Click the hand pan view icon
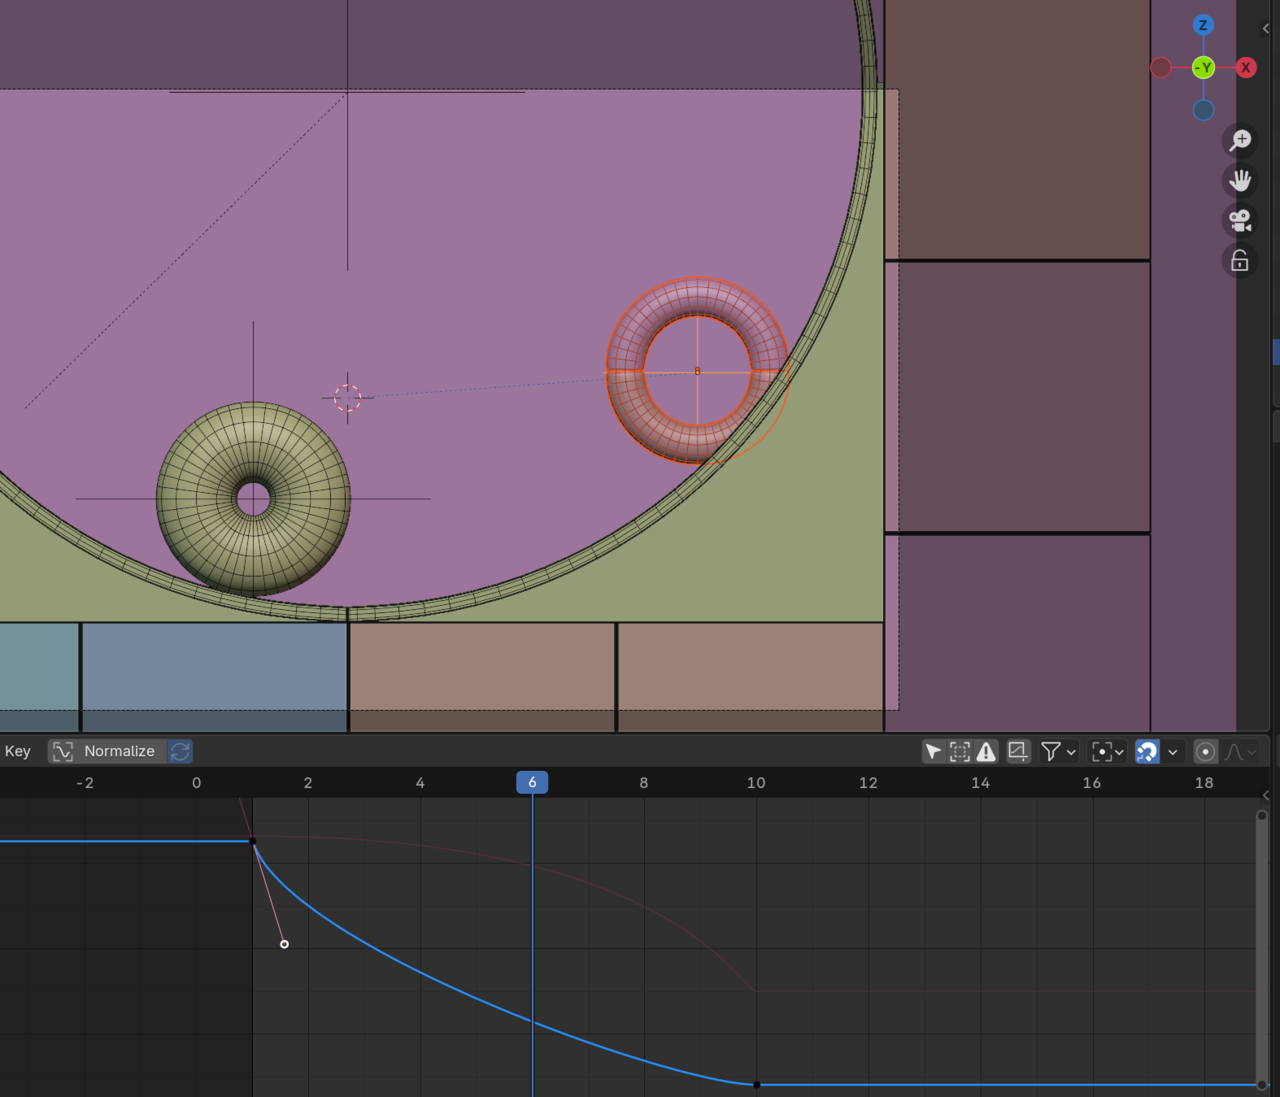The width and height of the screenshot is (1280, 1097). (1240, 181)
